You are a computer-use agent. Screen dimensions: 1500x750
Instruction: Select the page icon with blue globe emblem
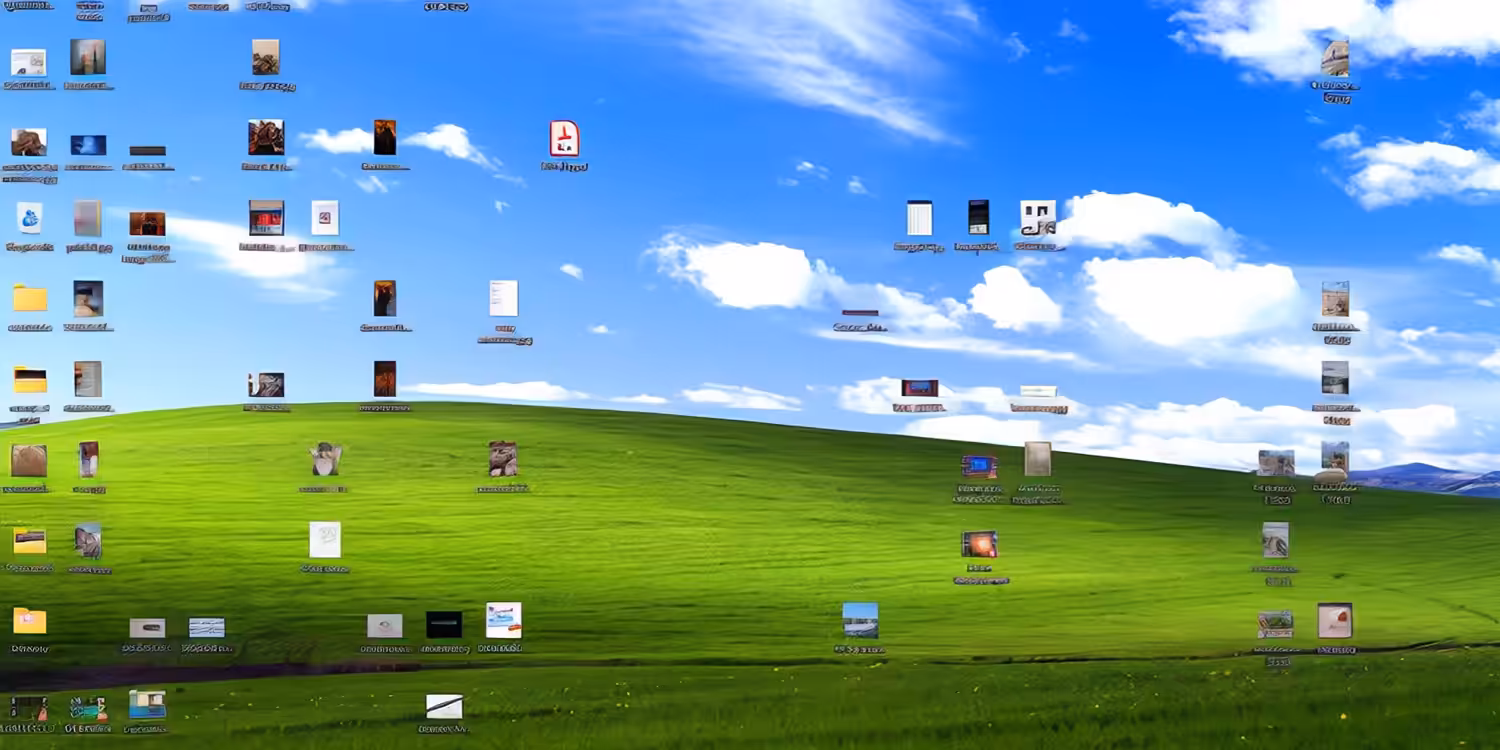click(29, 218)
